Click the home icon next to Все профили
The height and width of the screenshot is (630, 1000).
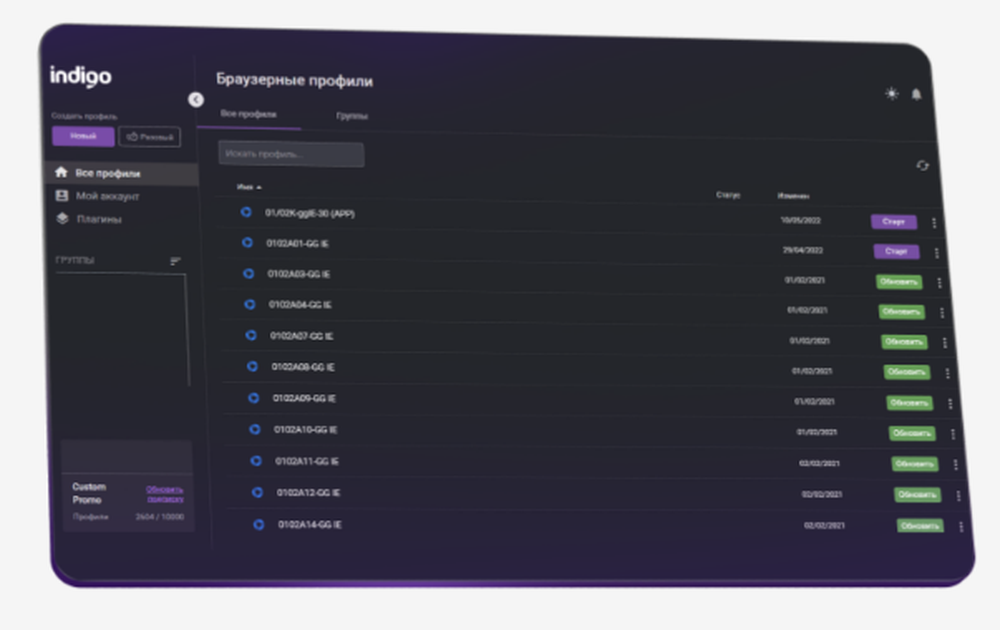point(59,172)
